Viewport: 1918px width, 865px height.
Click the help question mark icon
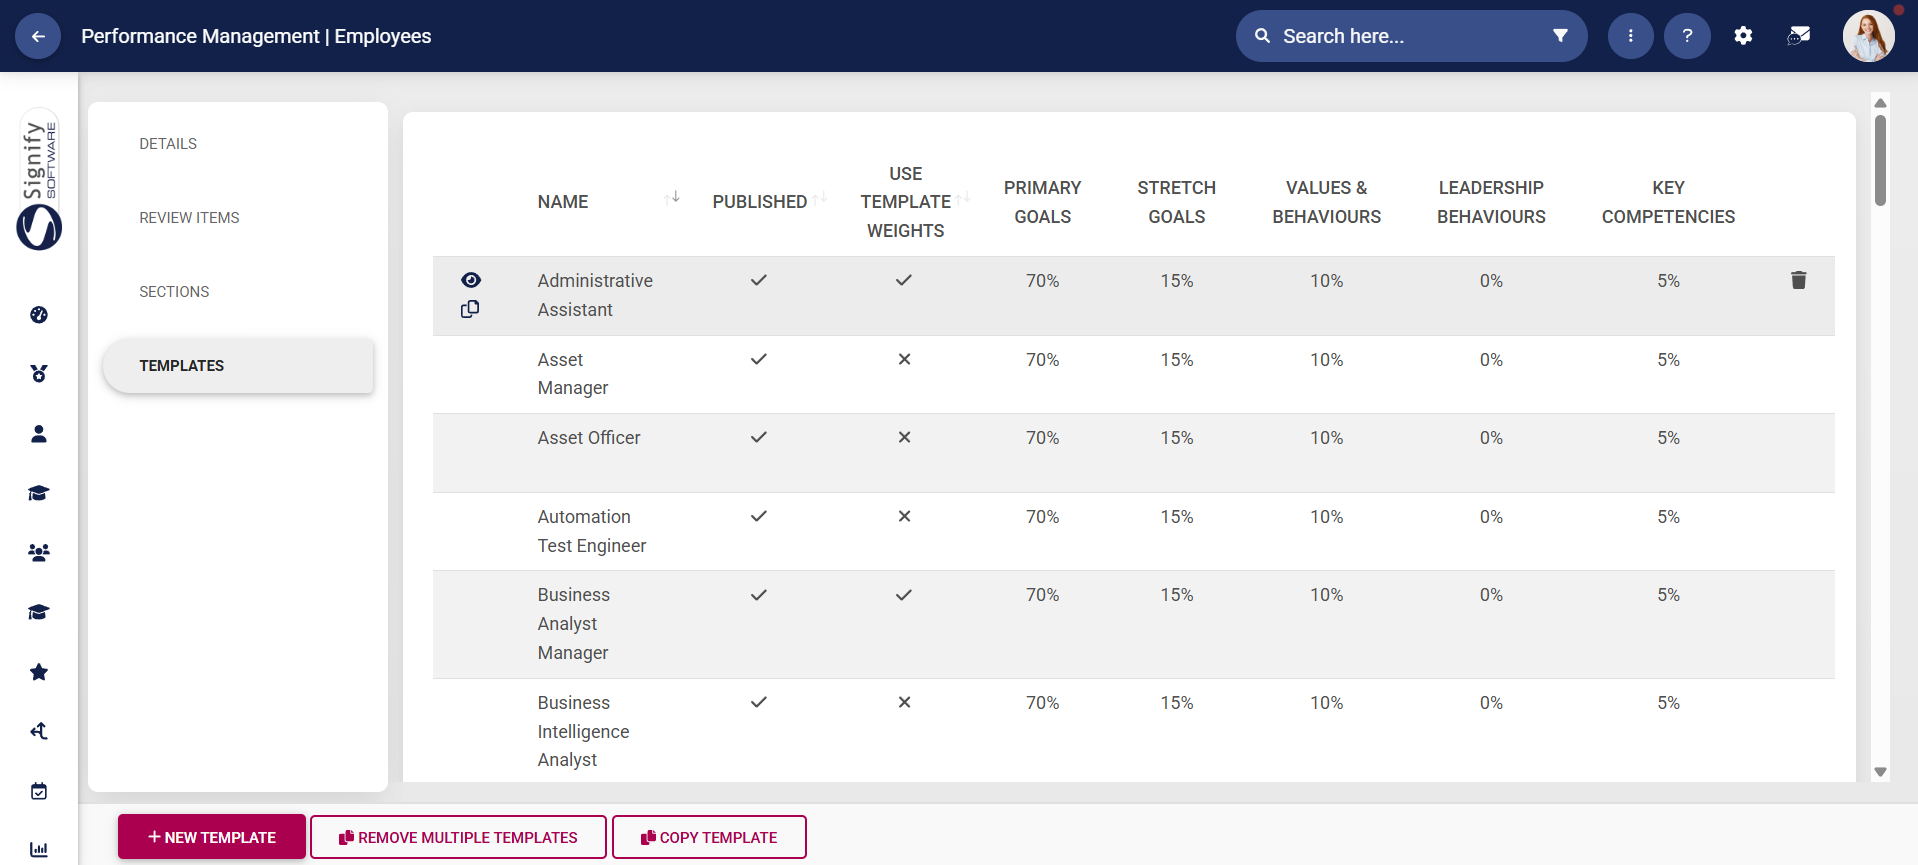point(1687,36)
